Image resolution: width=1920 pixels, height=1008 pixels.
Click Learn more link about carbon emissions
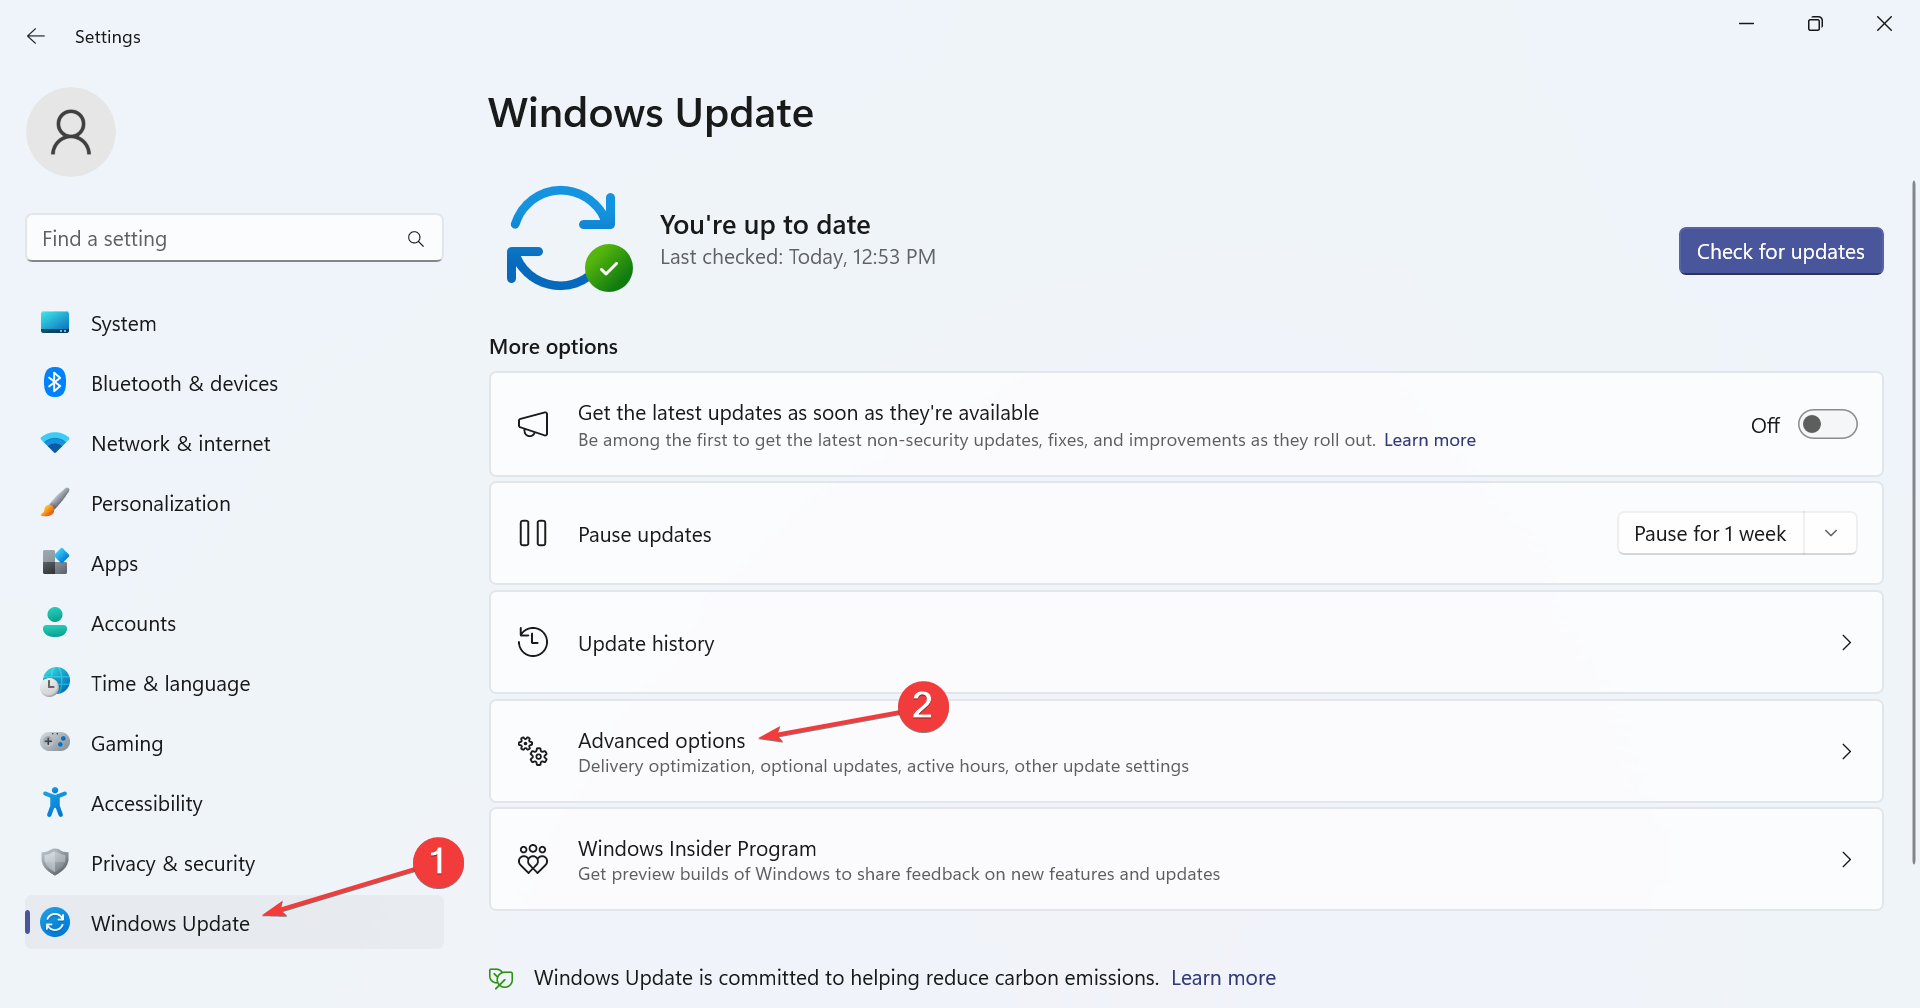click(1223, 978)
